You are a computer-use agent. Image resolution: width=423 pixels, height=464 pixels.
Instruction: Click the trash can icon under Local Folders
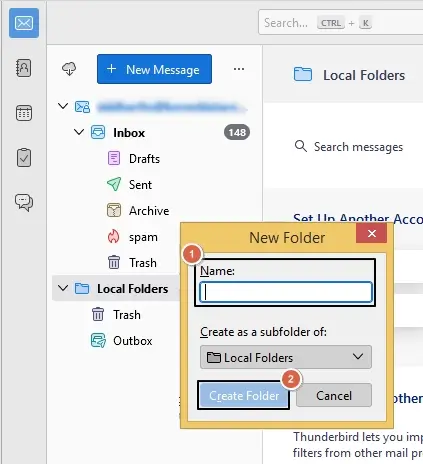click(x=98, y=314)
